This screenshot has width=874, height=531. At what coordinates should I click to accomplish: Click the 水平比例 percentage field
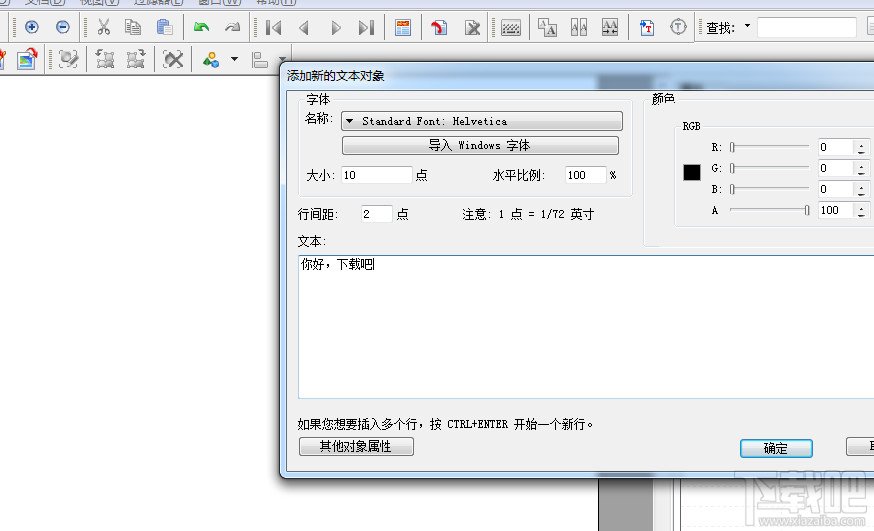point(585,175)
